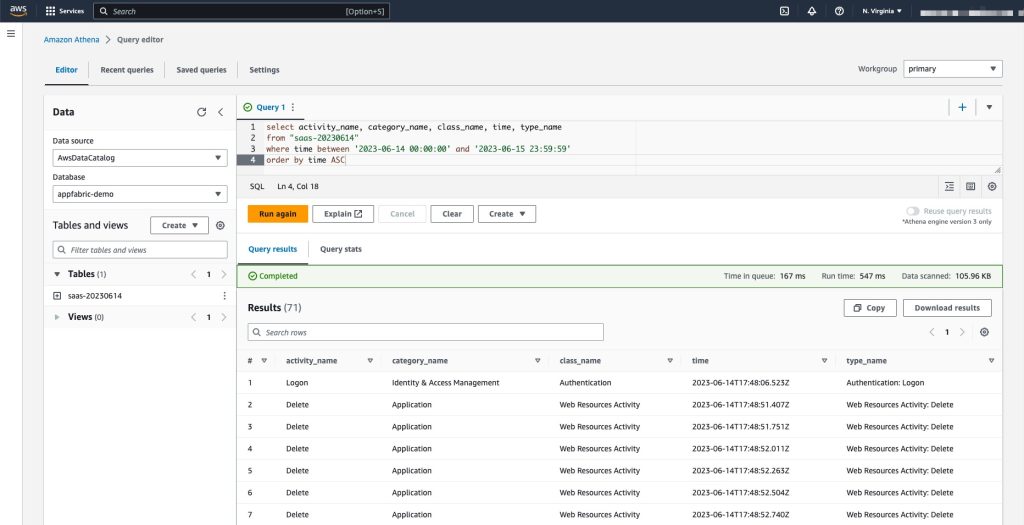
Task: Select the Query stats tab
Action: (x=340, y=249)
